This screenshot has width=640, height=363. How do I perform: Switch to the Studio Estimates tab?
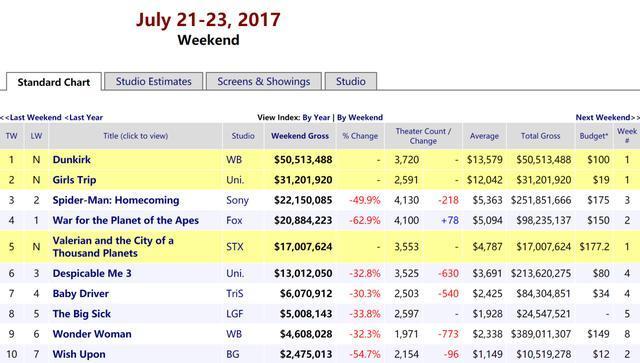click(x=153, y=81)
